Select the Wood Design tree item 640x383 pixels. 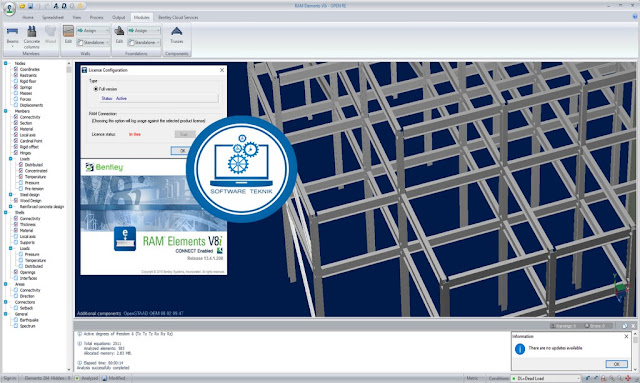31,200
